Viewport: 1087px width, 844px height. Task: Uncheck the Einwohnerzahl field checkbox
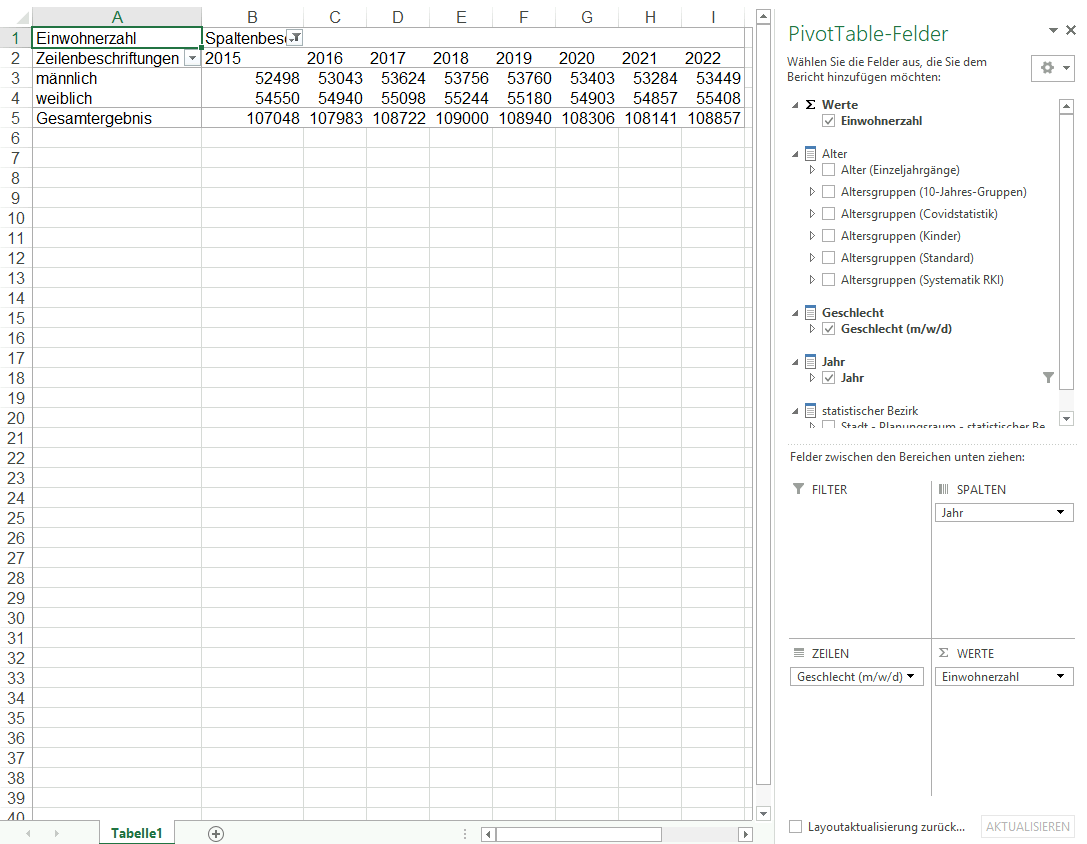828,121
